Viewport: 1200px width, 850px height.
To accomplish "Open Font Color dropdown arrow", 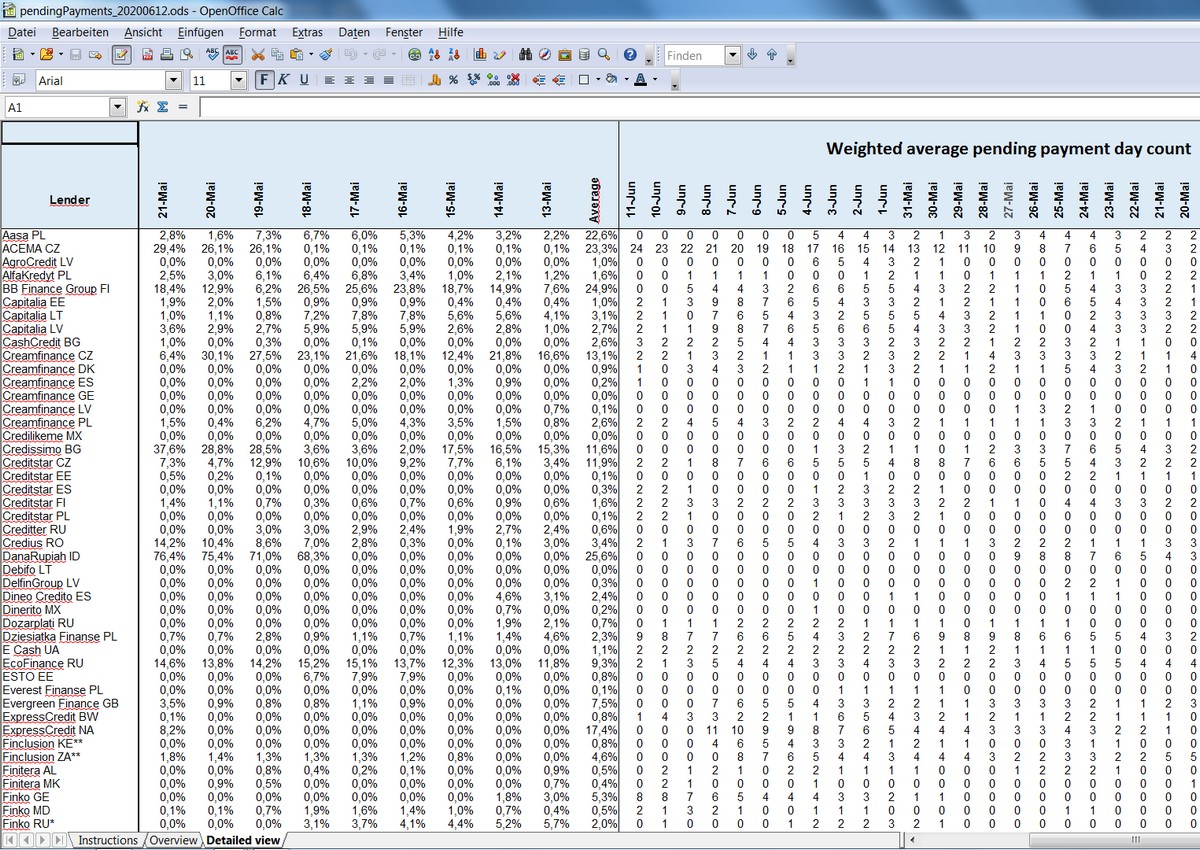I will click(655, 80).
